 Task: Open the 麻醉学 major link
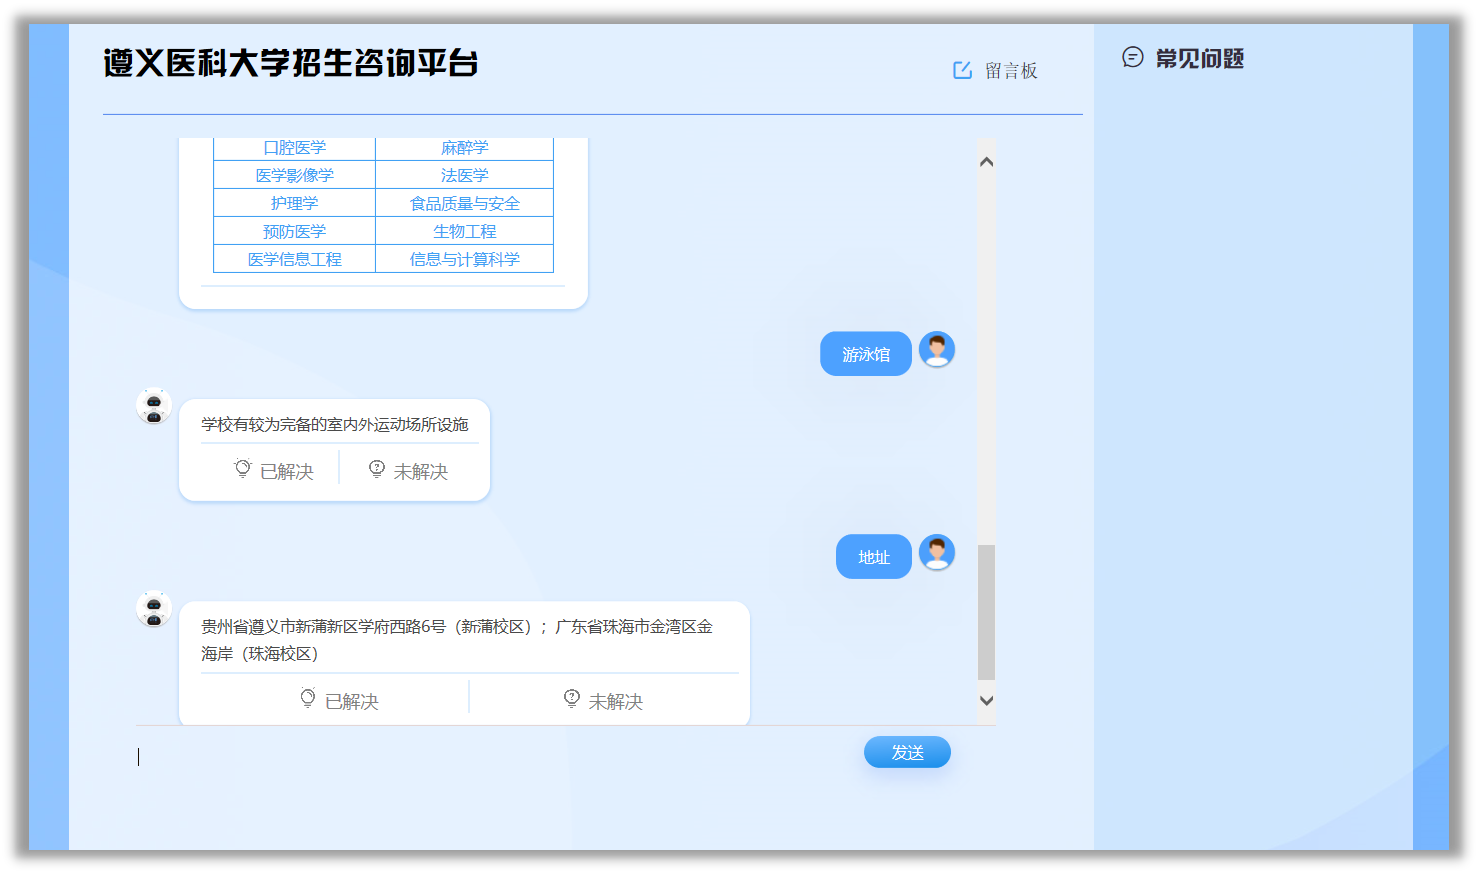pos(464,148)
